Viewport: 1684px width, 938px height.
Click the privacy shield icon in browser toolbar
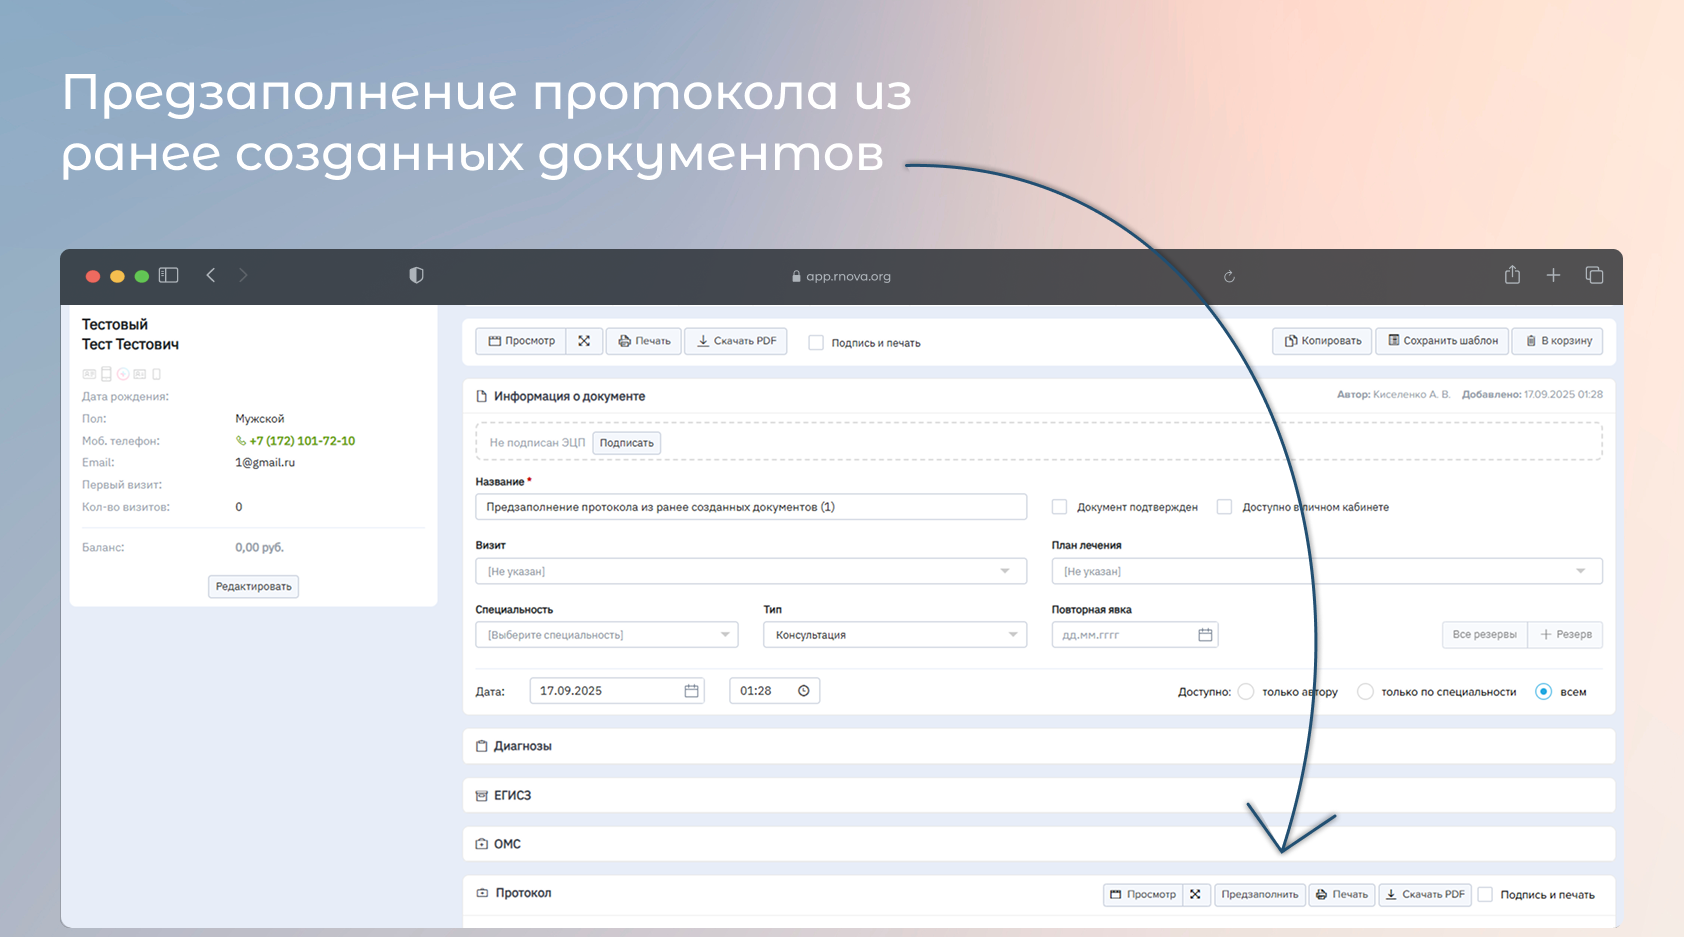click(416, 275)
